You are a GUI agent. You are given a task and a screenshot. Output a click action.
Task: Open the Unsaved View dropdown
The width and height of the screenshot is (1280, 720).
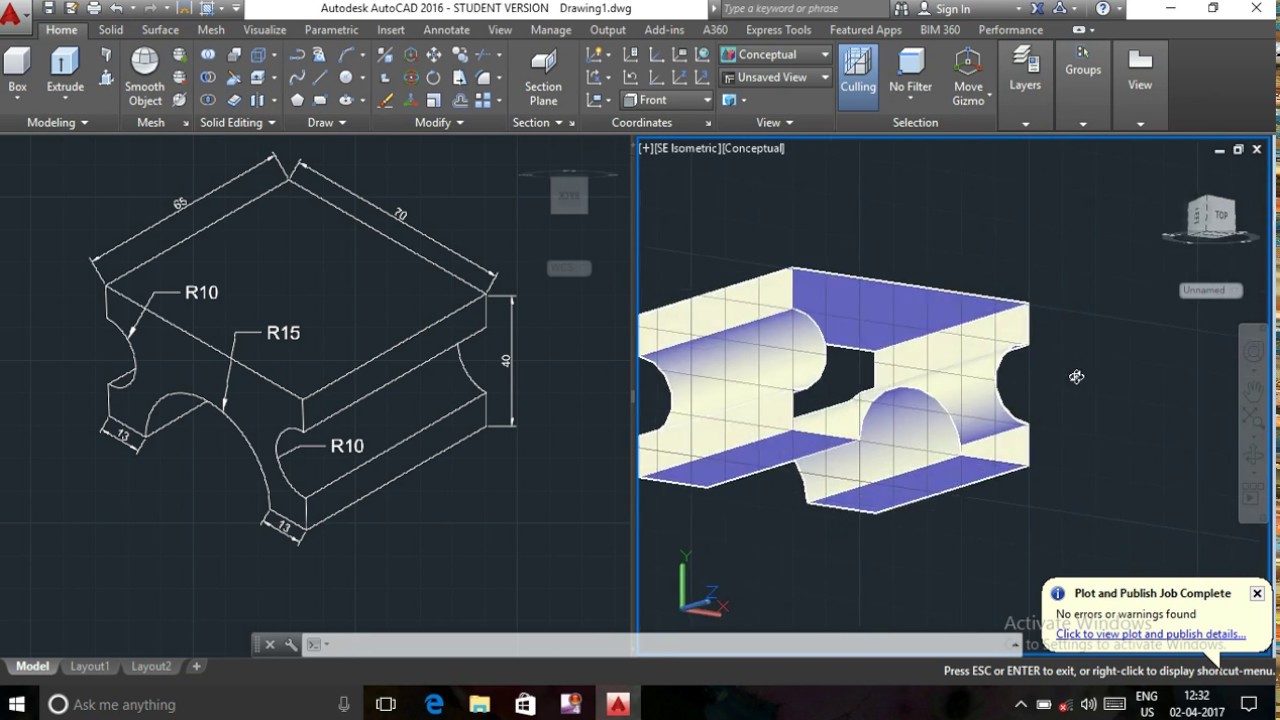775,77
